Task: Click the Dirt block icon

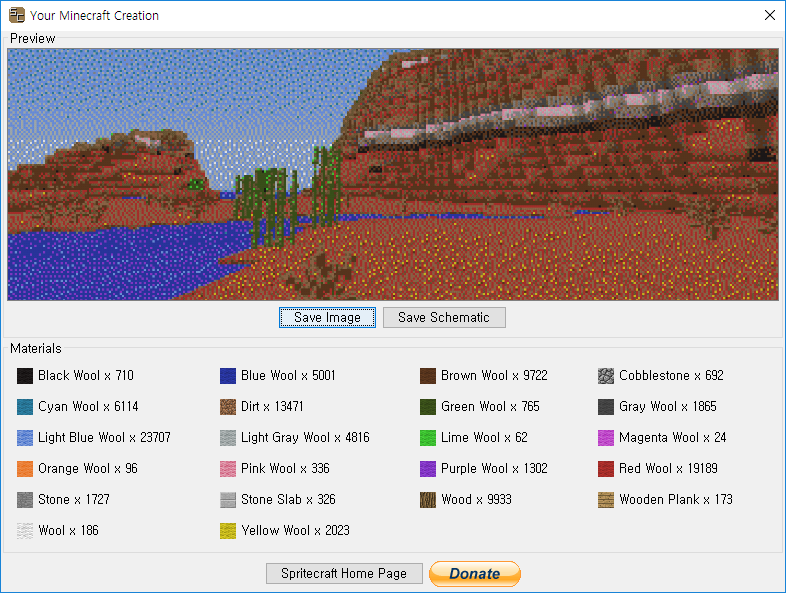Action: 228,407
